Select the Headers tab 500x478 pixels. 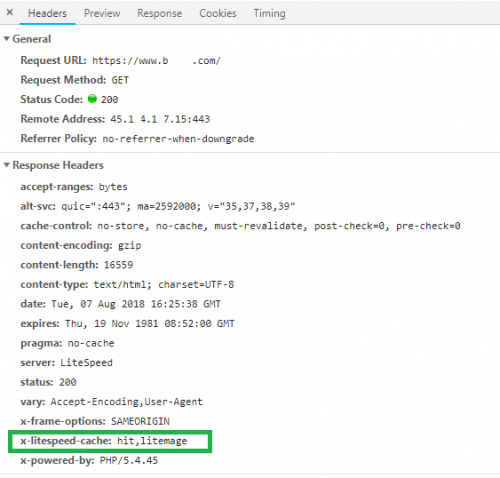(x=47, y=13)
